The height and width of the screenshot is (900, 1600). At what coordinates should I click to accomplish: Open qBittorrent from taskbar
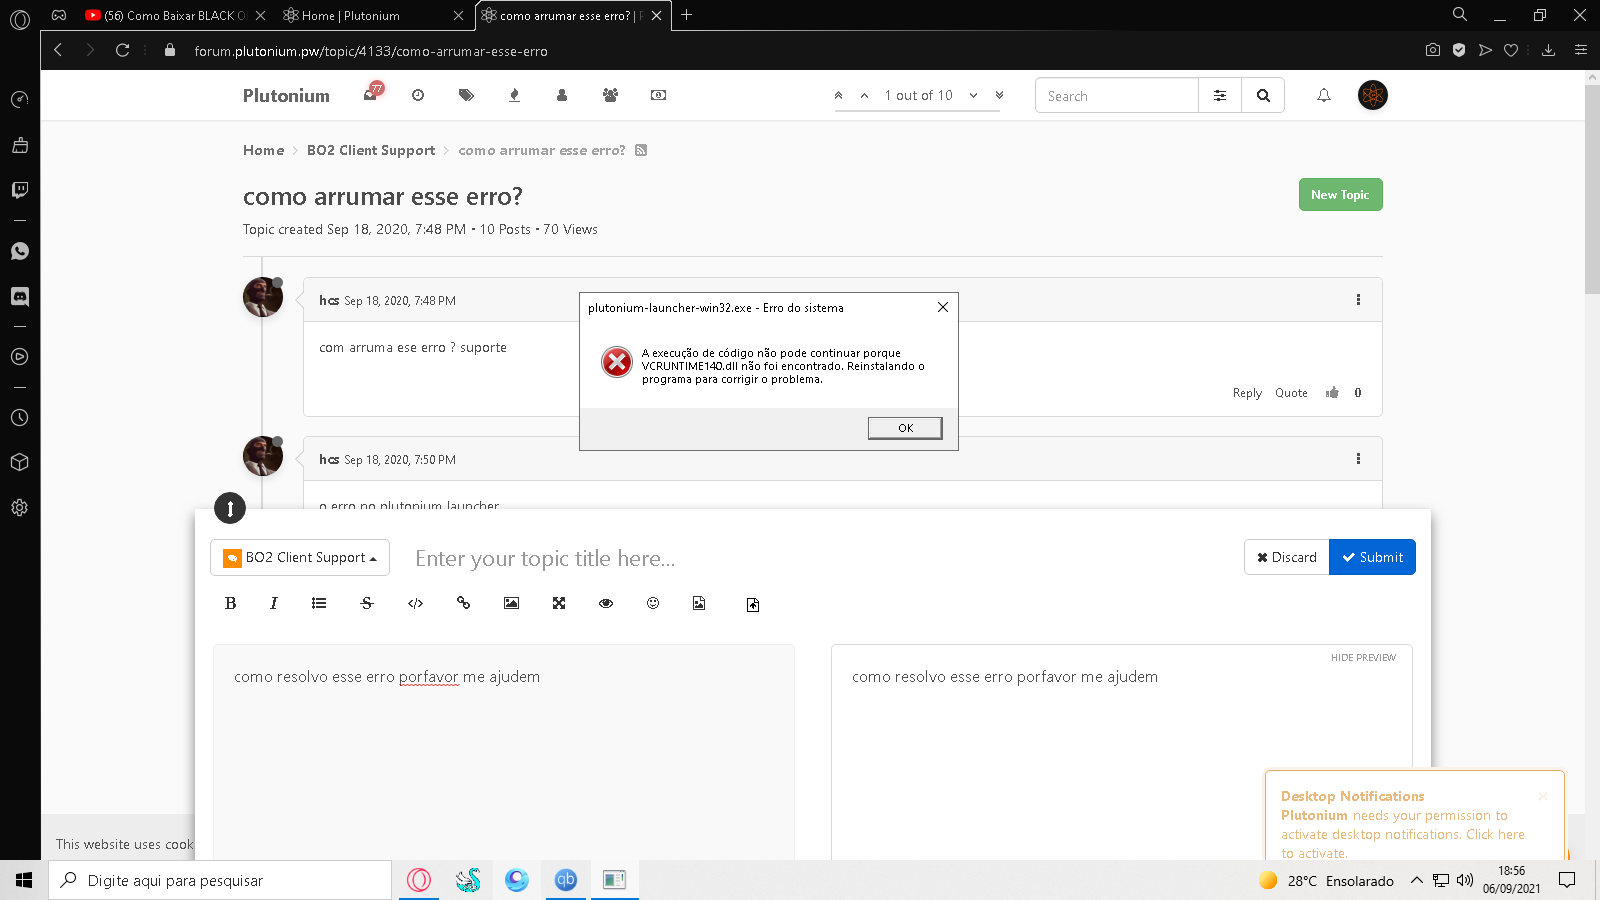(566, 880)
